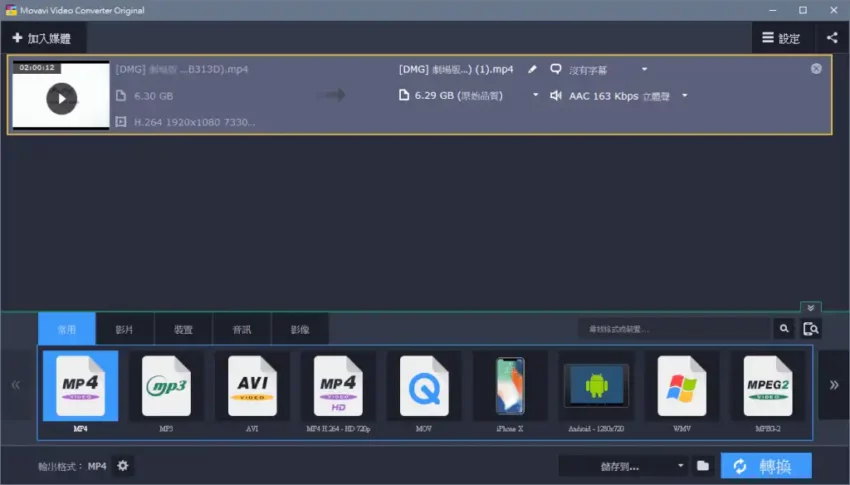Screen dimensions: 850x485
Task: Show next formats with right arrows
Action: 834,385
